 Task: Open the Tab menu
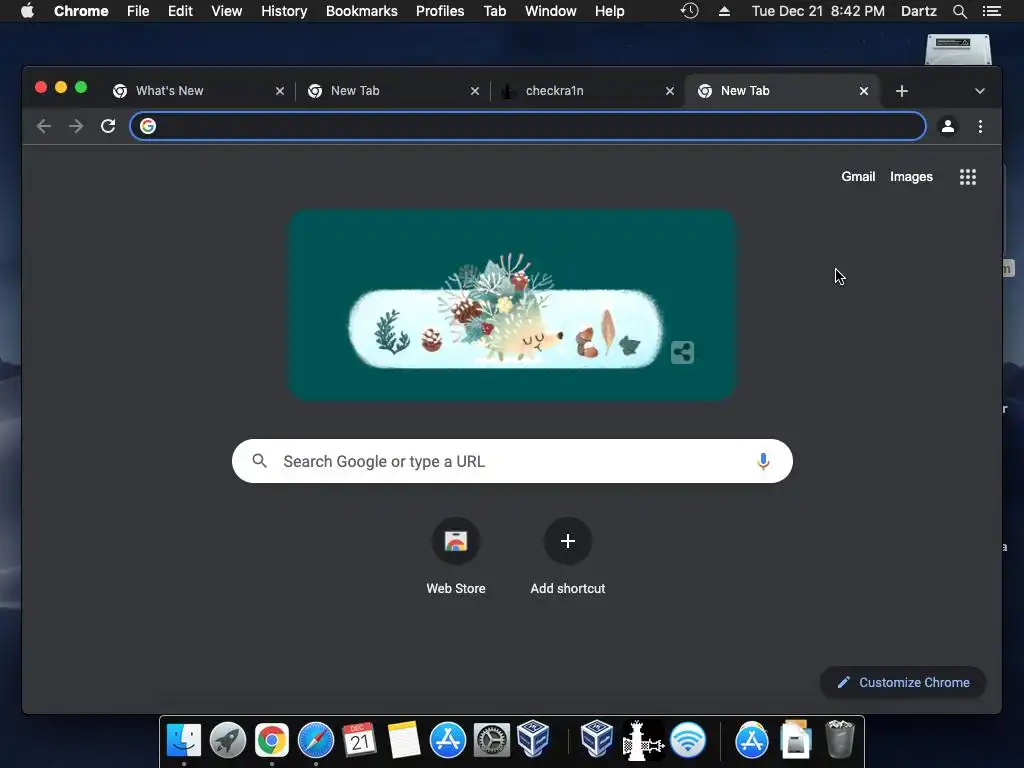tap(494, 11)
